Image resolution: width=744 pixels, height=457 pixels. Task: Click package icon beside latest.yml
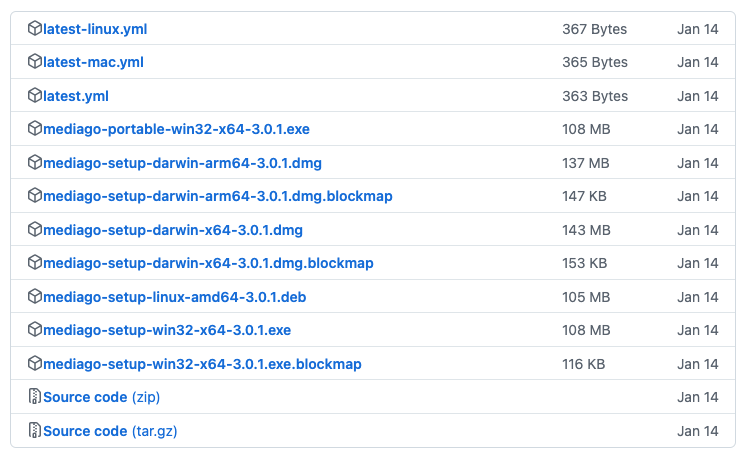pyautogui.click(x=35, y=95)
